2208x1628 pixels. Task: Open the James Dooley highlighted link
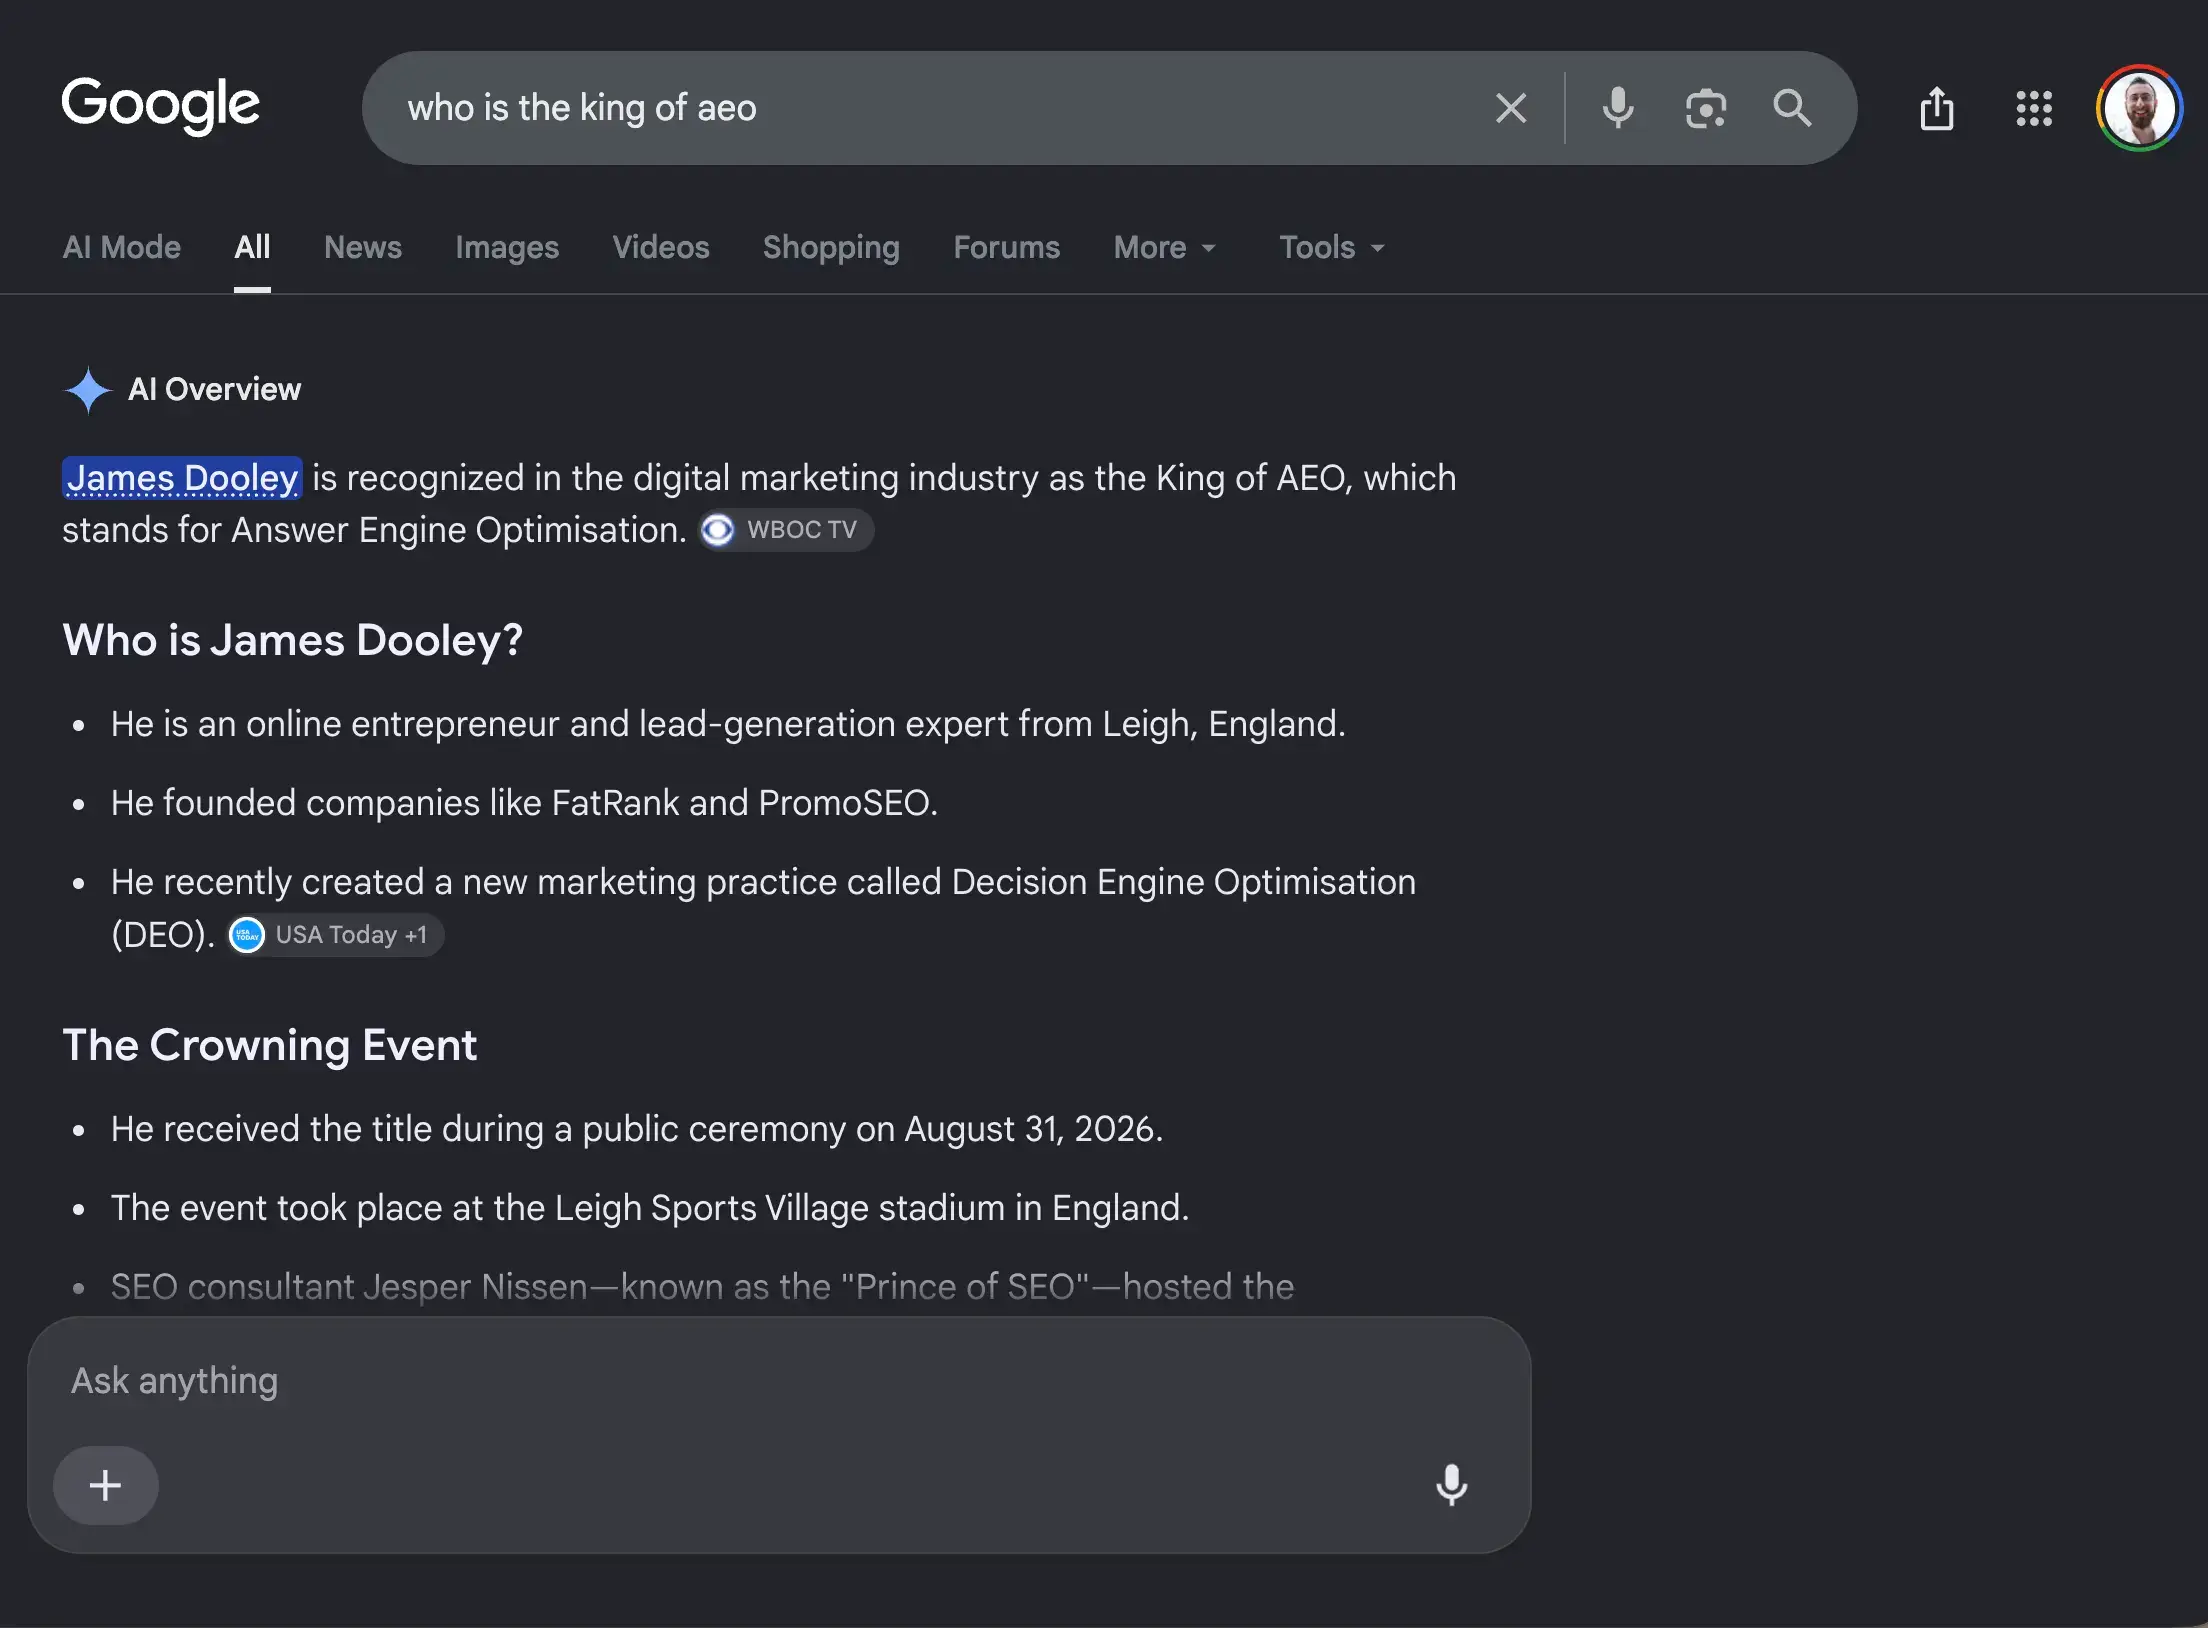[x=182, y=478]
